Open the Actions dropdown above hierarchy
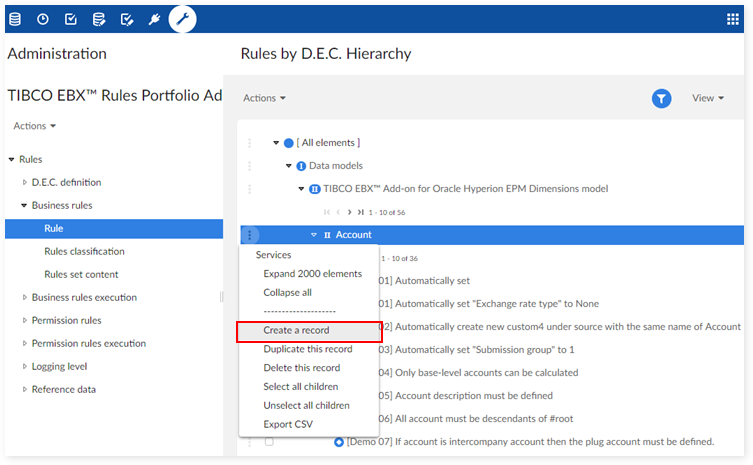Image resolution: width=753 pixels, height=465 pixels. [x=264, y=98]
